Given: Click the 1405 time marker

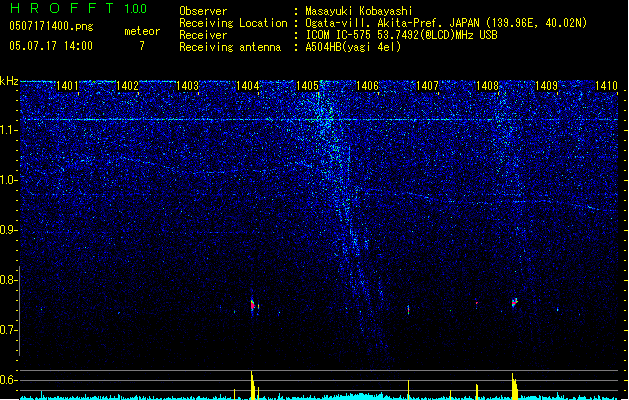Looking at the screenshot, I should click(307, 86).
